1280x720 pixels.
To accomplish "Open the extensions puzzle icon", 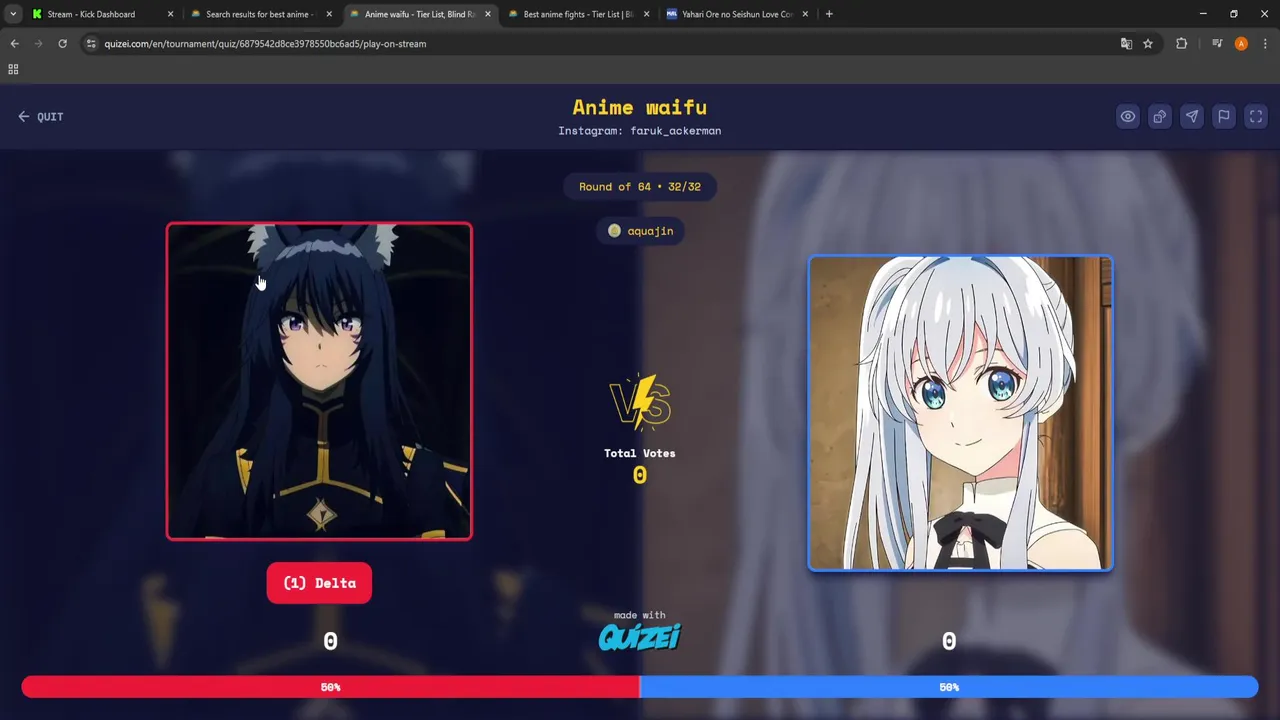I will (x=1181, y=44).
